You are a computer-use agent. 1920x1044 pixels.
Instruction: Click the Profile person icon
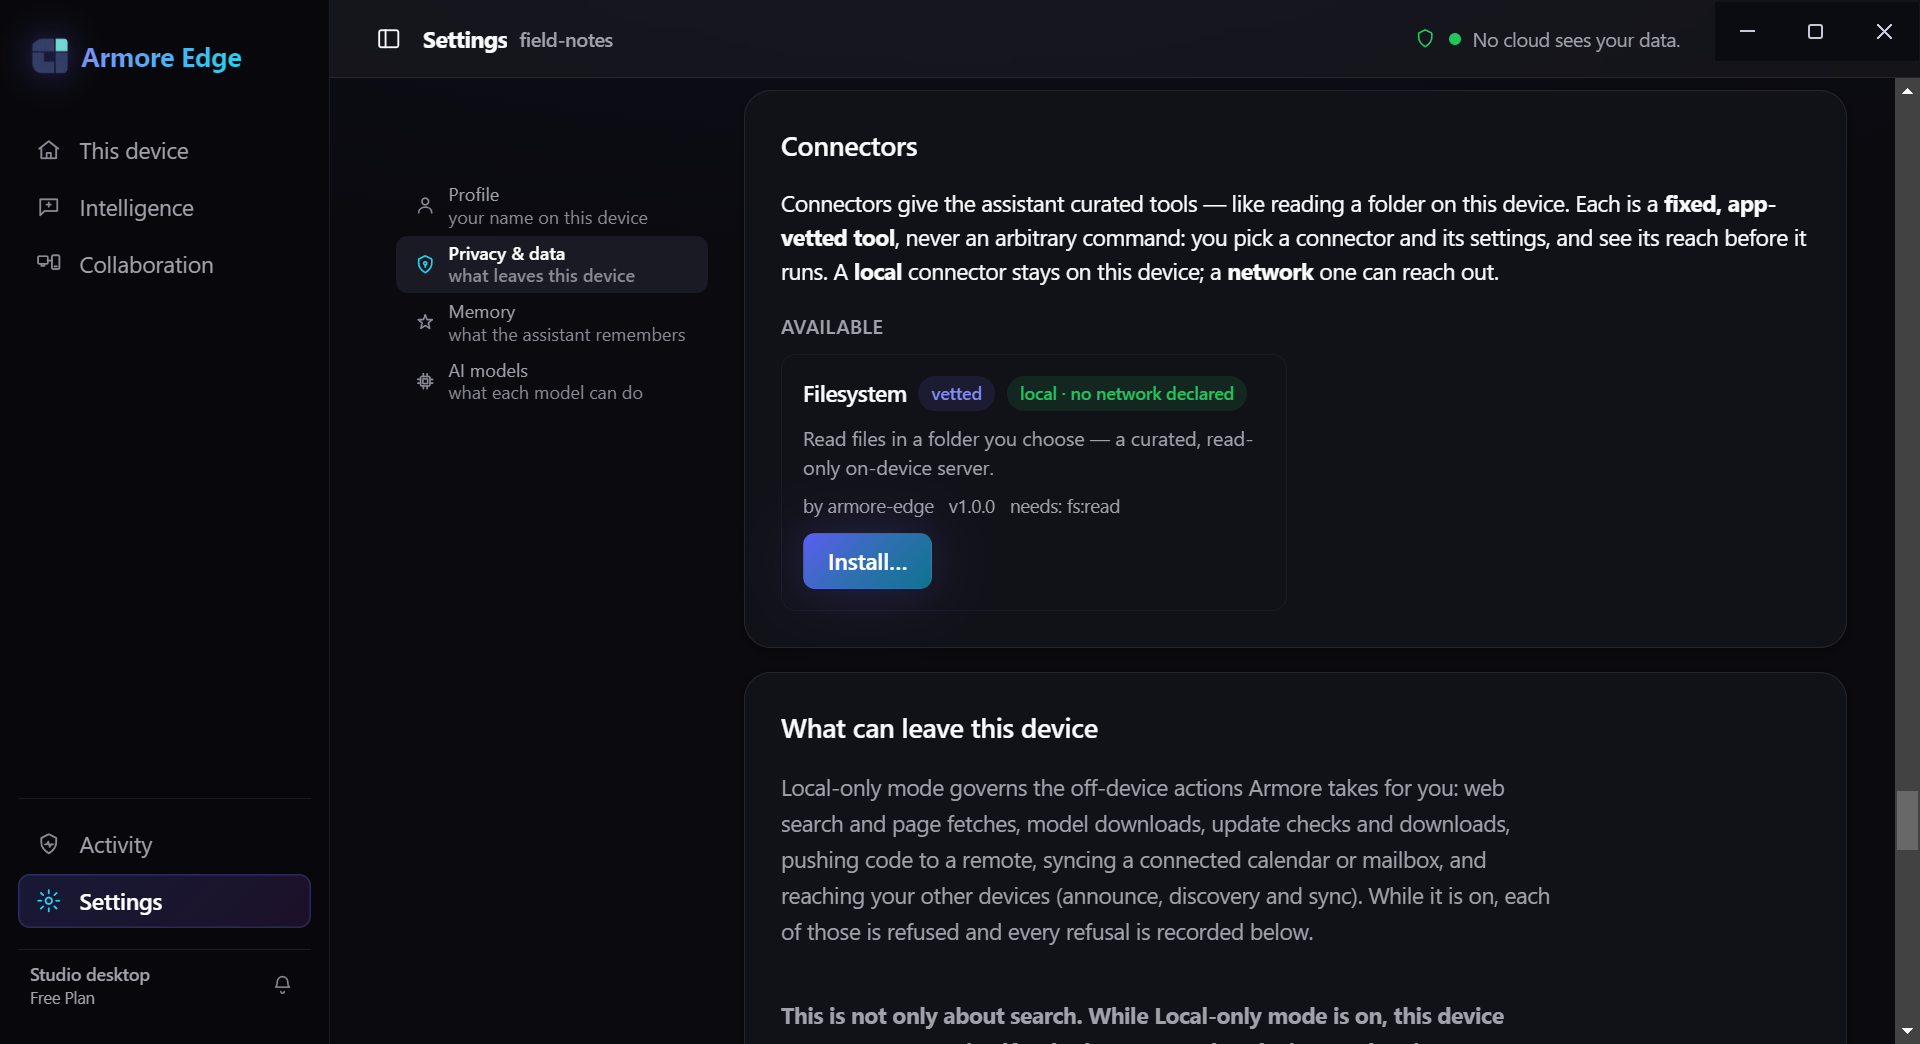point(425,206)
